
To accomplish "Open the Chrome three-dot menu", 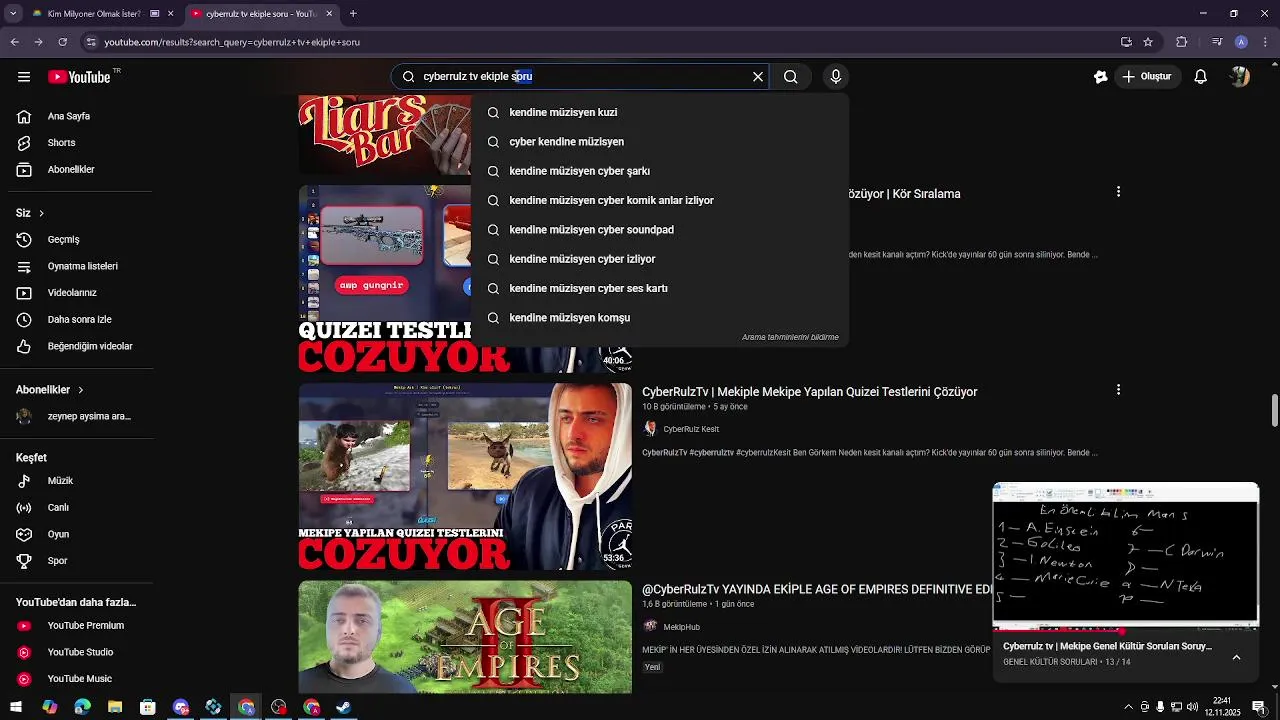I will (1266, 42).
